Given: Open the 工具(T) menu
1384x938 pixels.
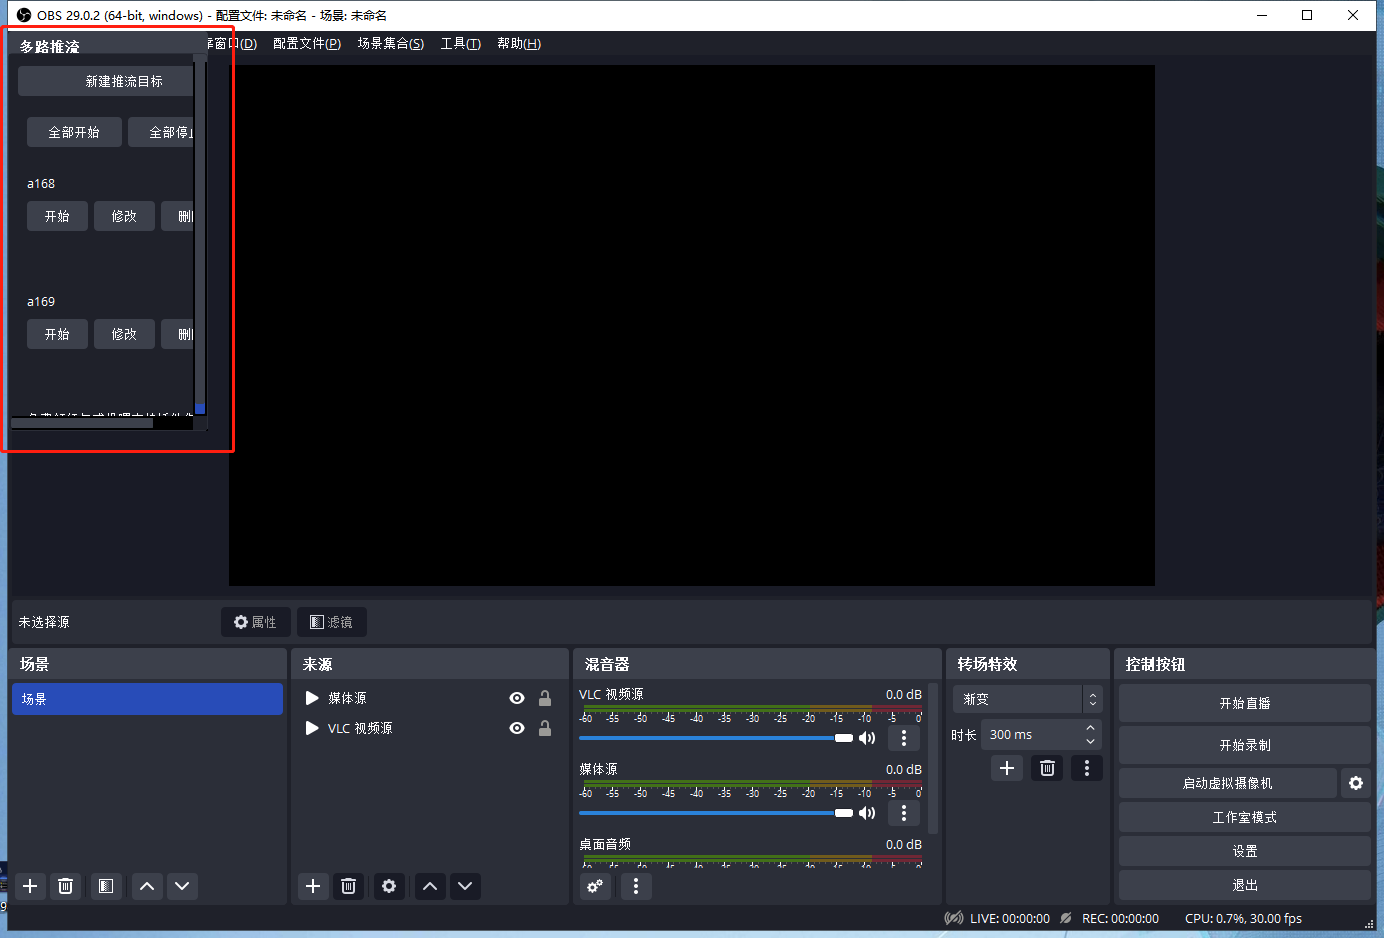Looking at the screenshot, I should [x=461, y=43].
